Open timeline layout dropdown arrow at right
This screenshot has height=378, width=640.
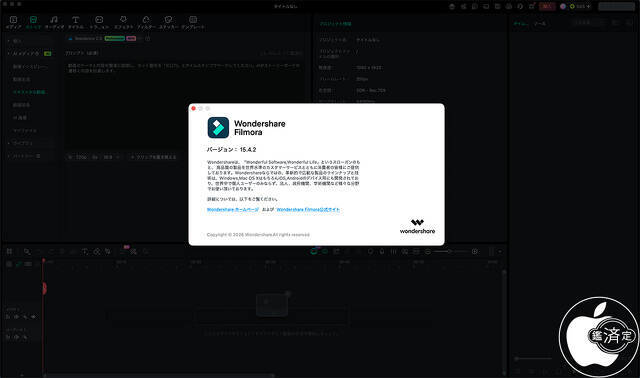click(x=500, y=252)
